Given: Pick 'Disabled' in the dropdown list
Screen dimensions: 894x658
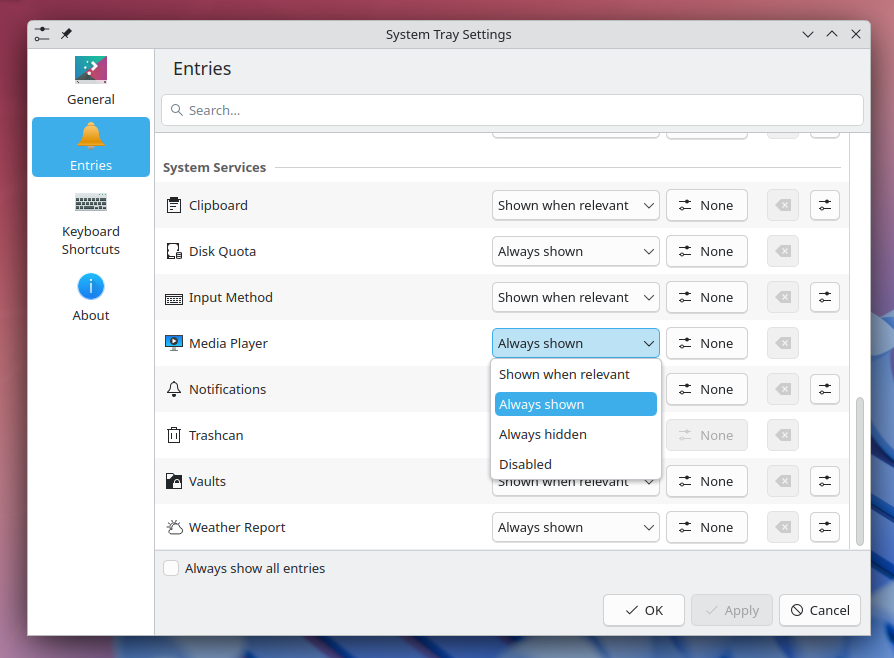Looking at the screenshot, I should [576, 464].
